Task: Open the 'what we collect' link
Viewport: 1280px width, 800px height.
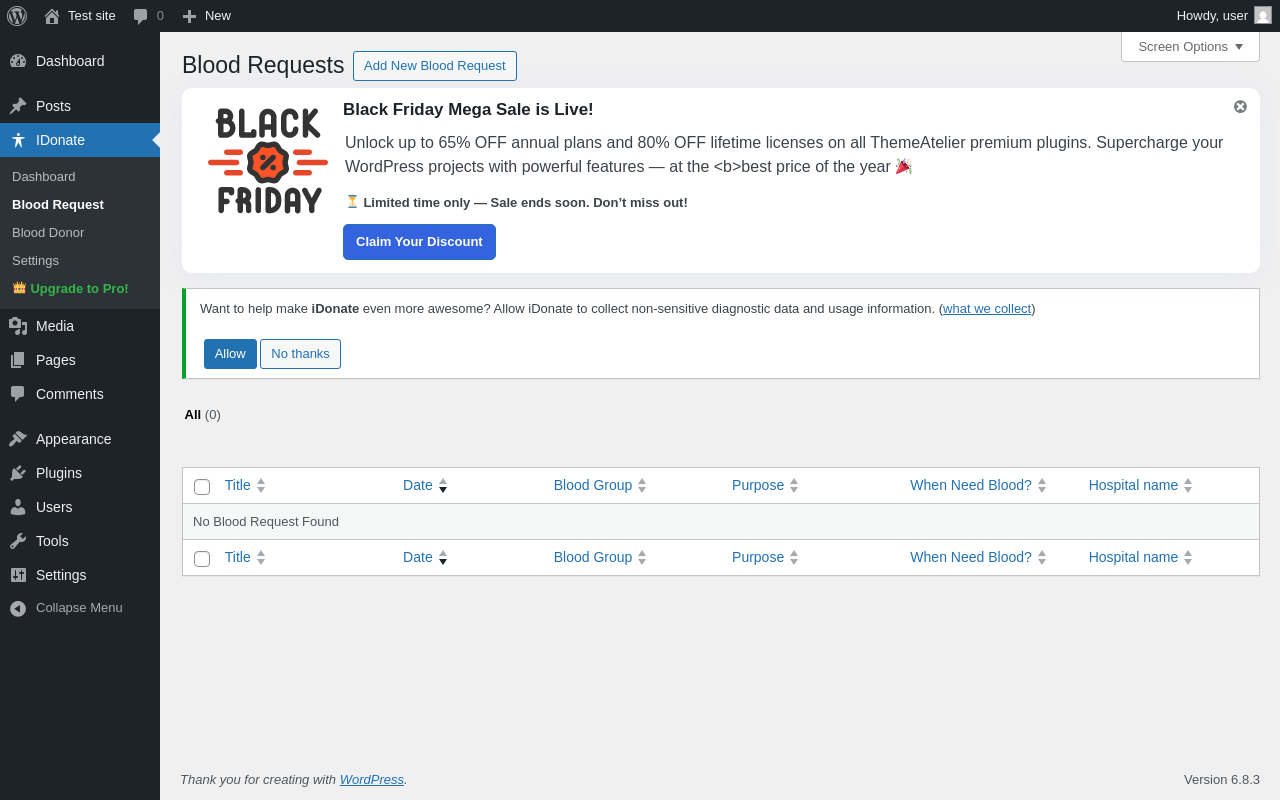Action: [987, 309]
